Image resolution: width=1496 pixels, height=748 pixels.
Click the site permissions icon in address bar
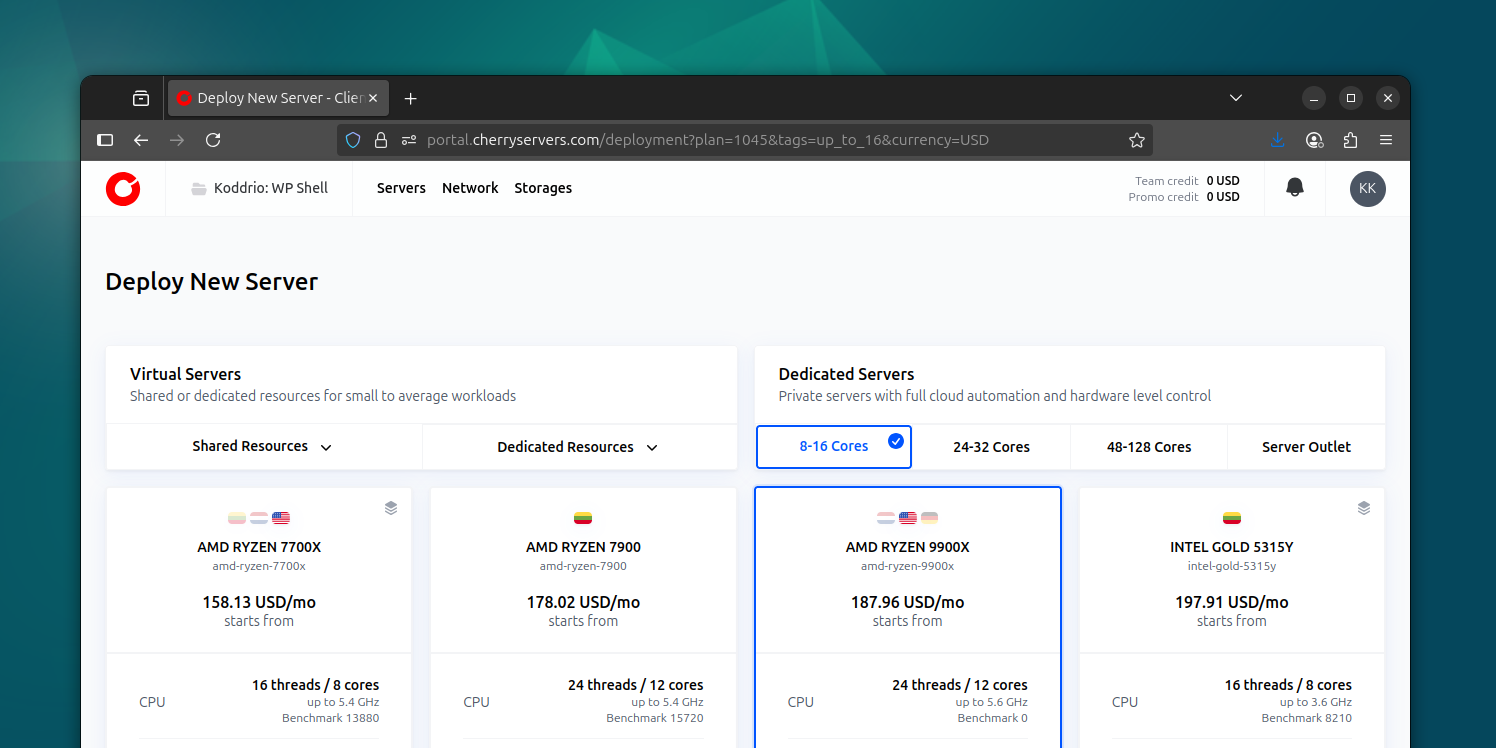pos(408,140)
